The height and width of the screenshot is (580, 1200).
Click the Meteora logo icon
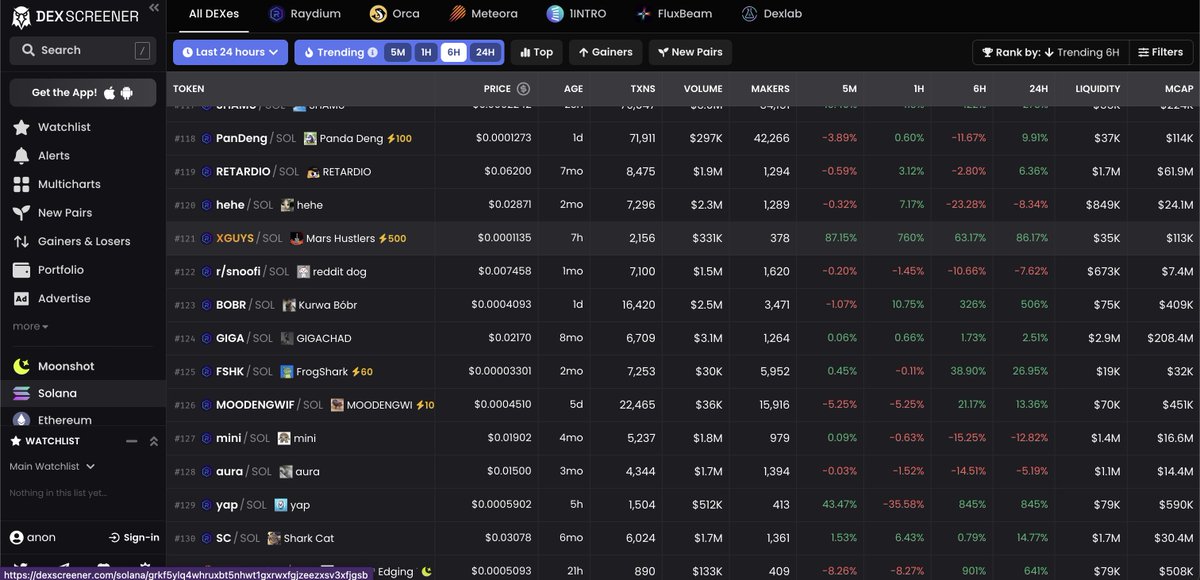tap(456, 14)
